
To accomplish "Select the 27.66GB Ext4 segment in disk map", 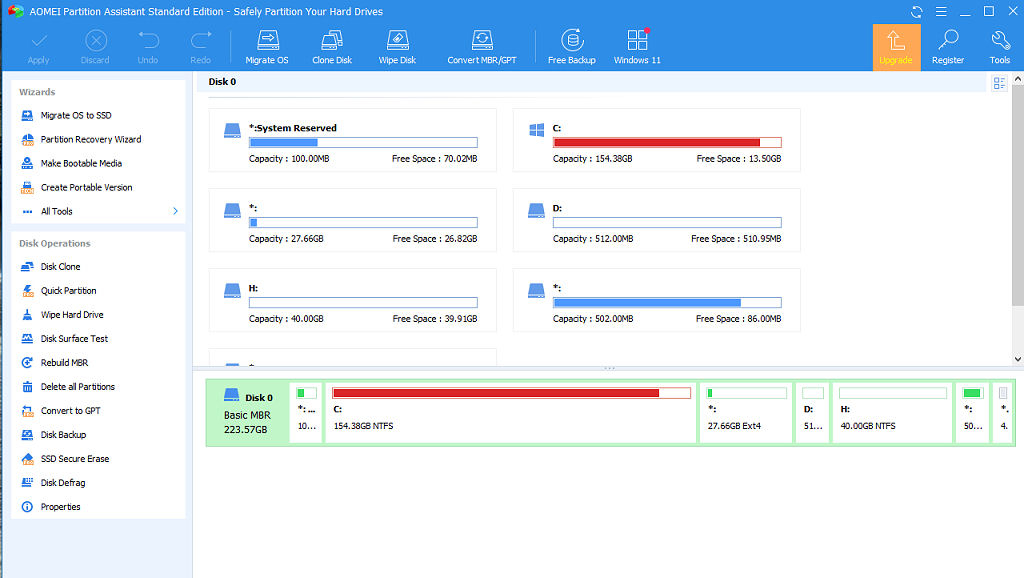I will pyautogui.click(x=746, y=413).
